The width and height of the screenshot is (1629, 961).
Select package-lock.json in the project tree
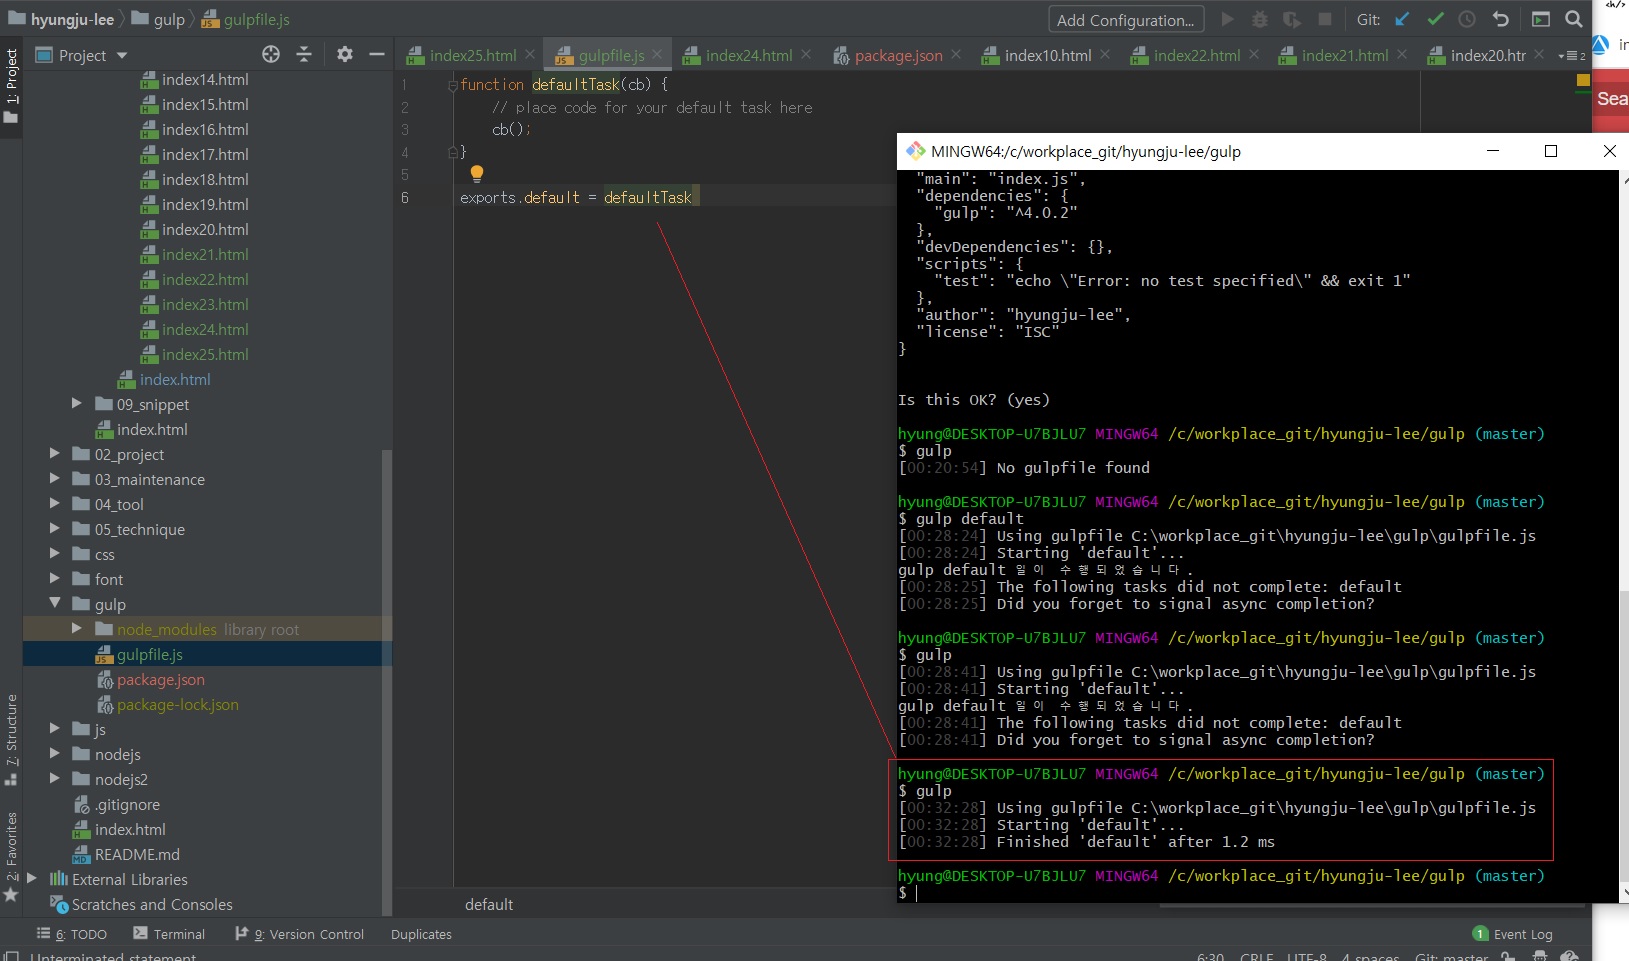[x=177, y=705]
